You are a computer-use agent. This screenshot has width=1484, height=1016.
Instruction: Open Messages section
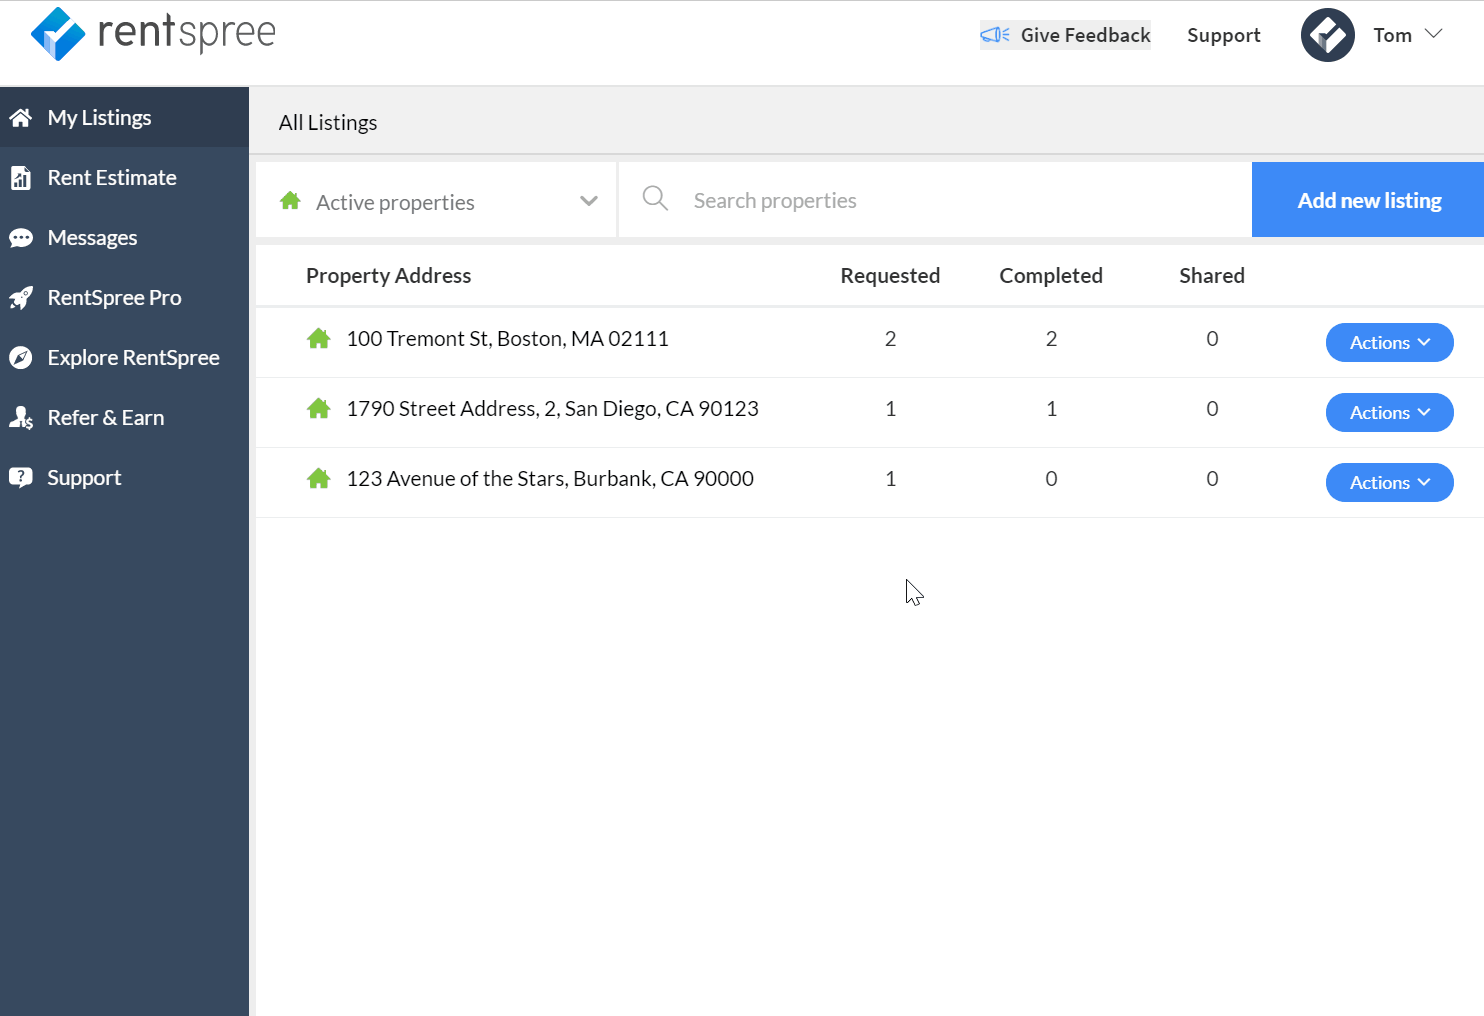click(124, 238)
